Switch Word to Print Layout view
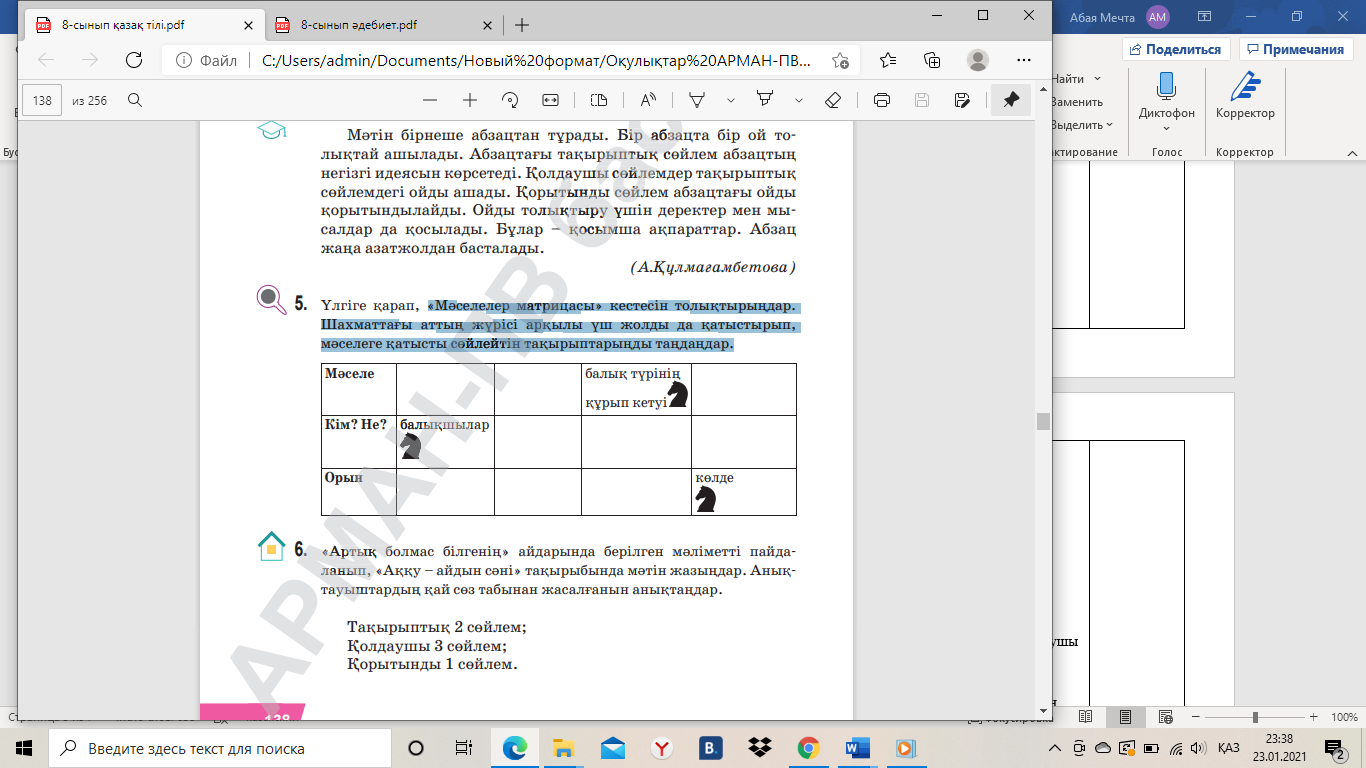Image resolution: width=1366 pixels, height=768 pixels. click(x=1126, y=717)
